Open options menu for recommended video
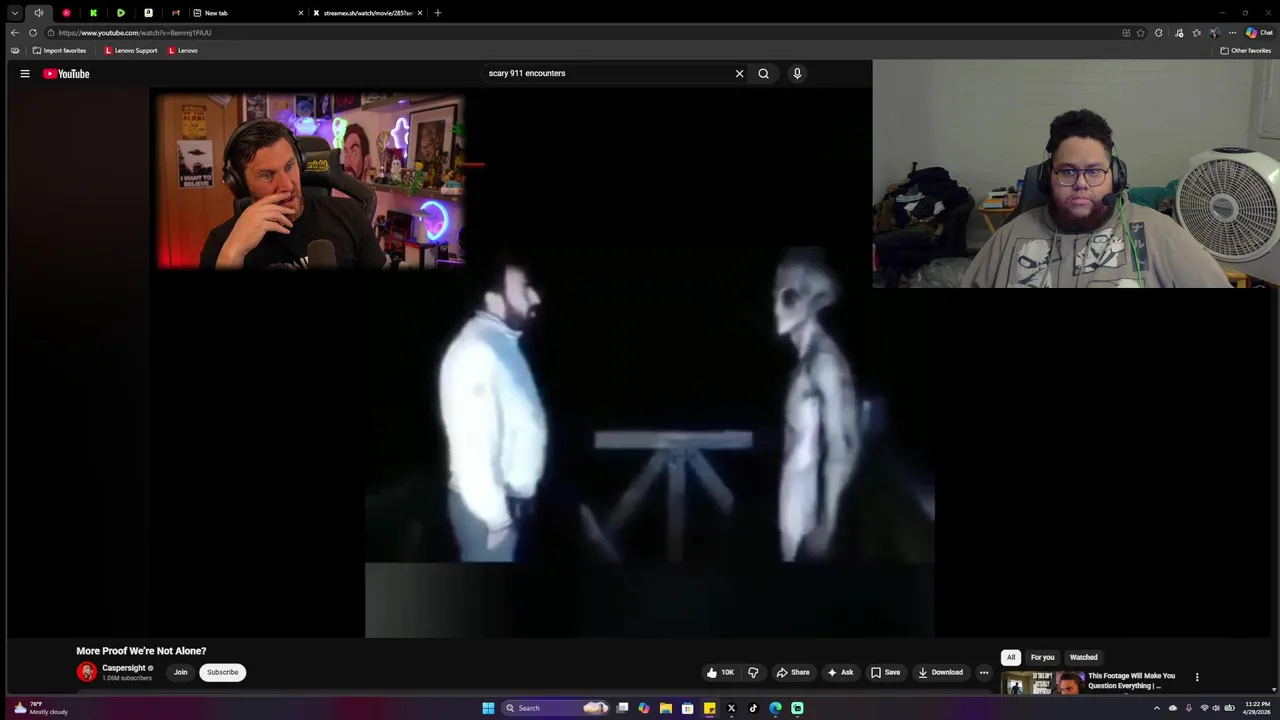The image size is (1280, 720). (x=1197, y=677)
